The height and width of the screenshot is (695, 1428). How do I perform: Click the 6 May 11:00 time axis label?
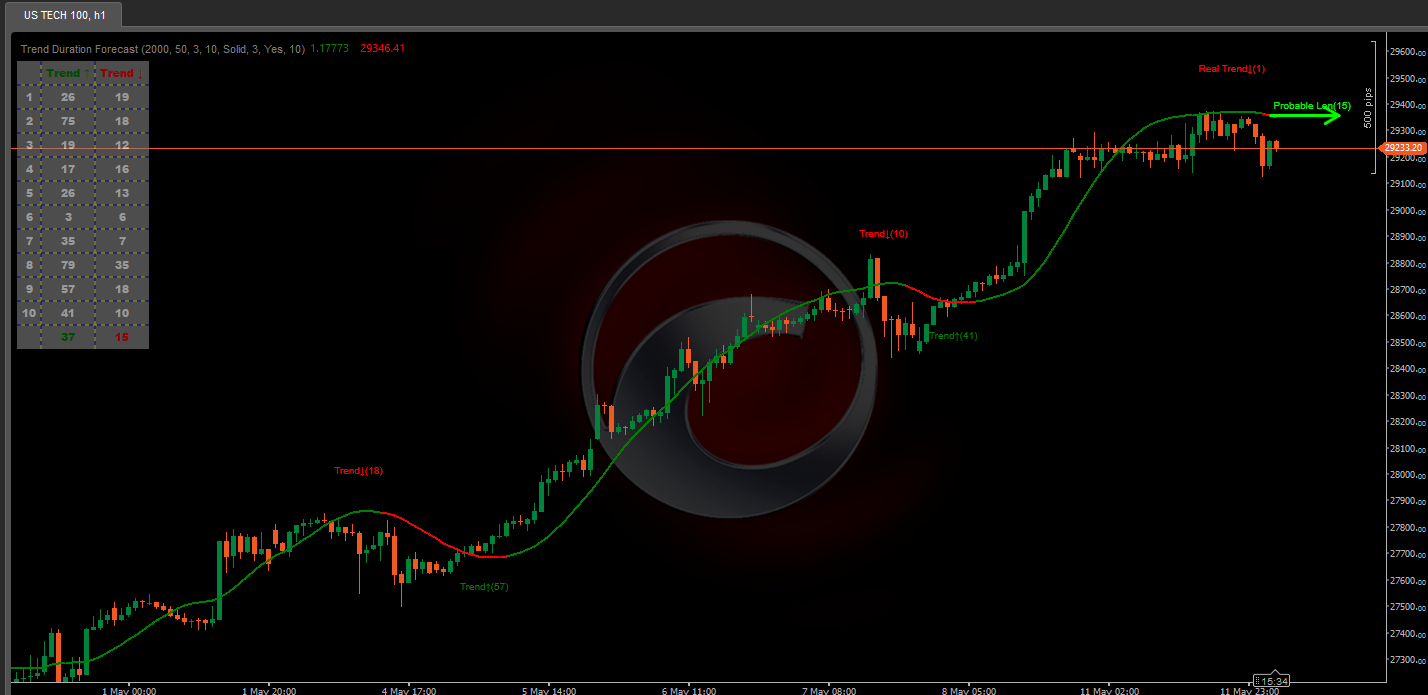pyautogui.click(x=689, y=690)
